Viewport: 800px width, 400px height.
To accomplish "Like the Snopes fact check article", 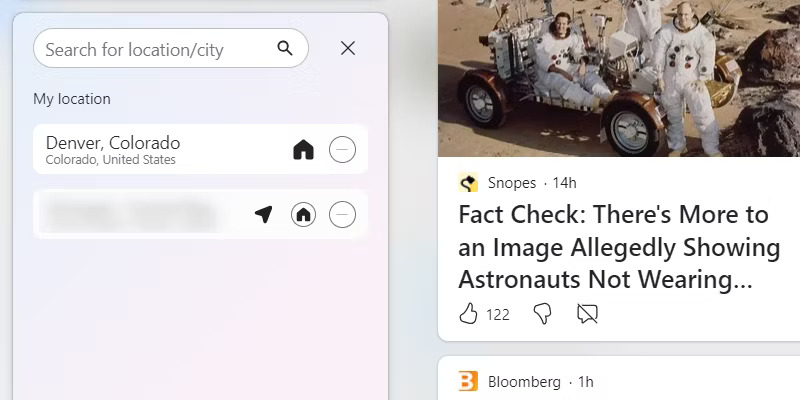I will (468, 314).
